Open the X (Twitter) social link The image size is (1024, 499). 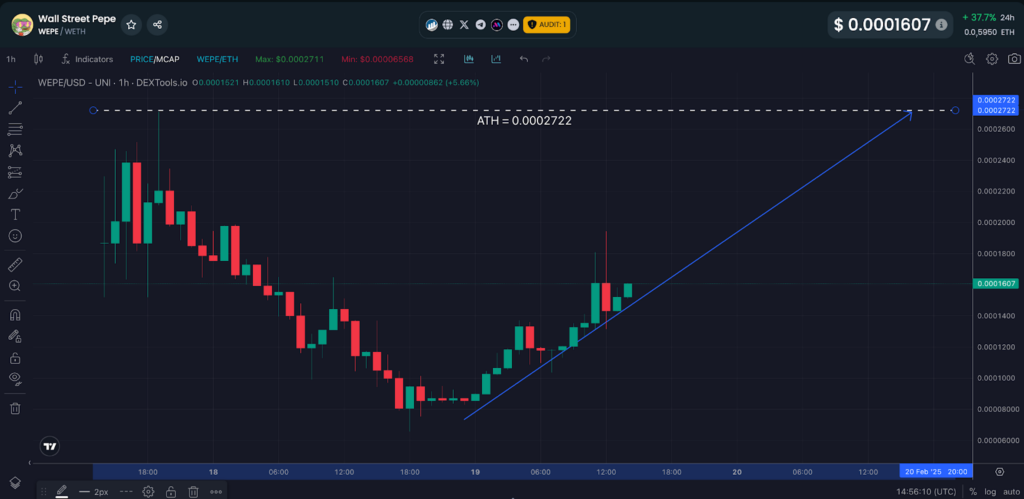point(464,24)
